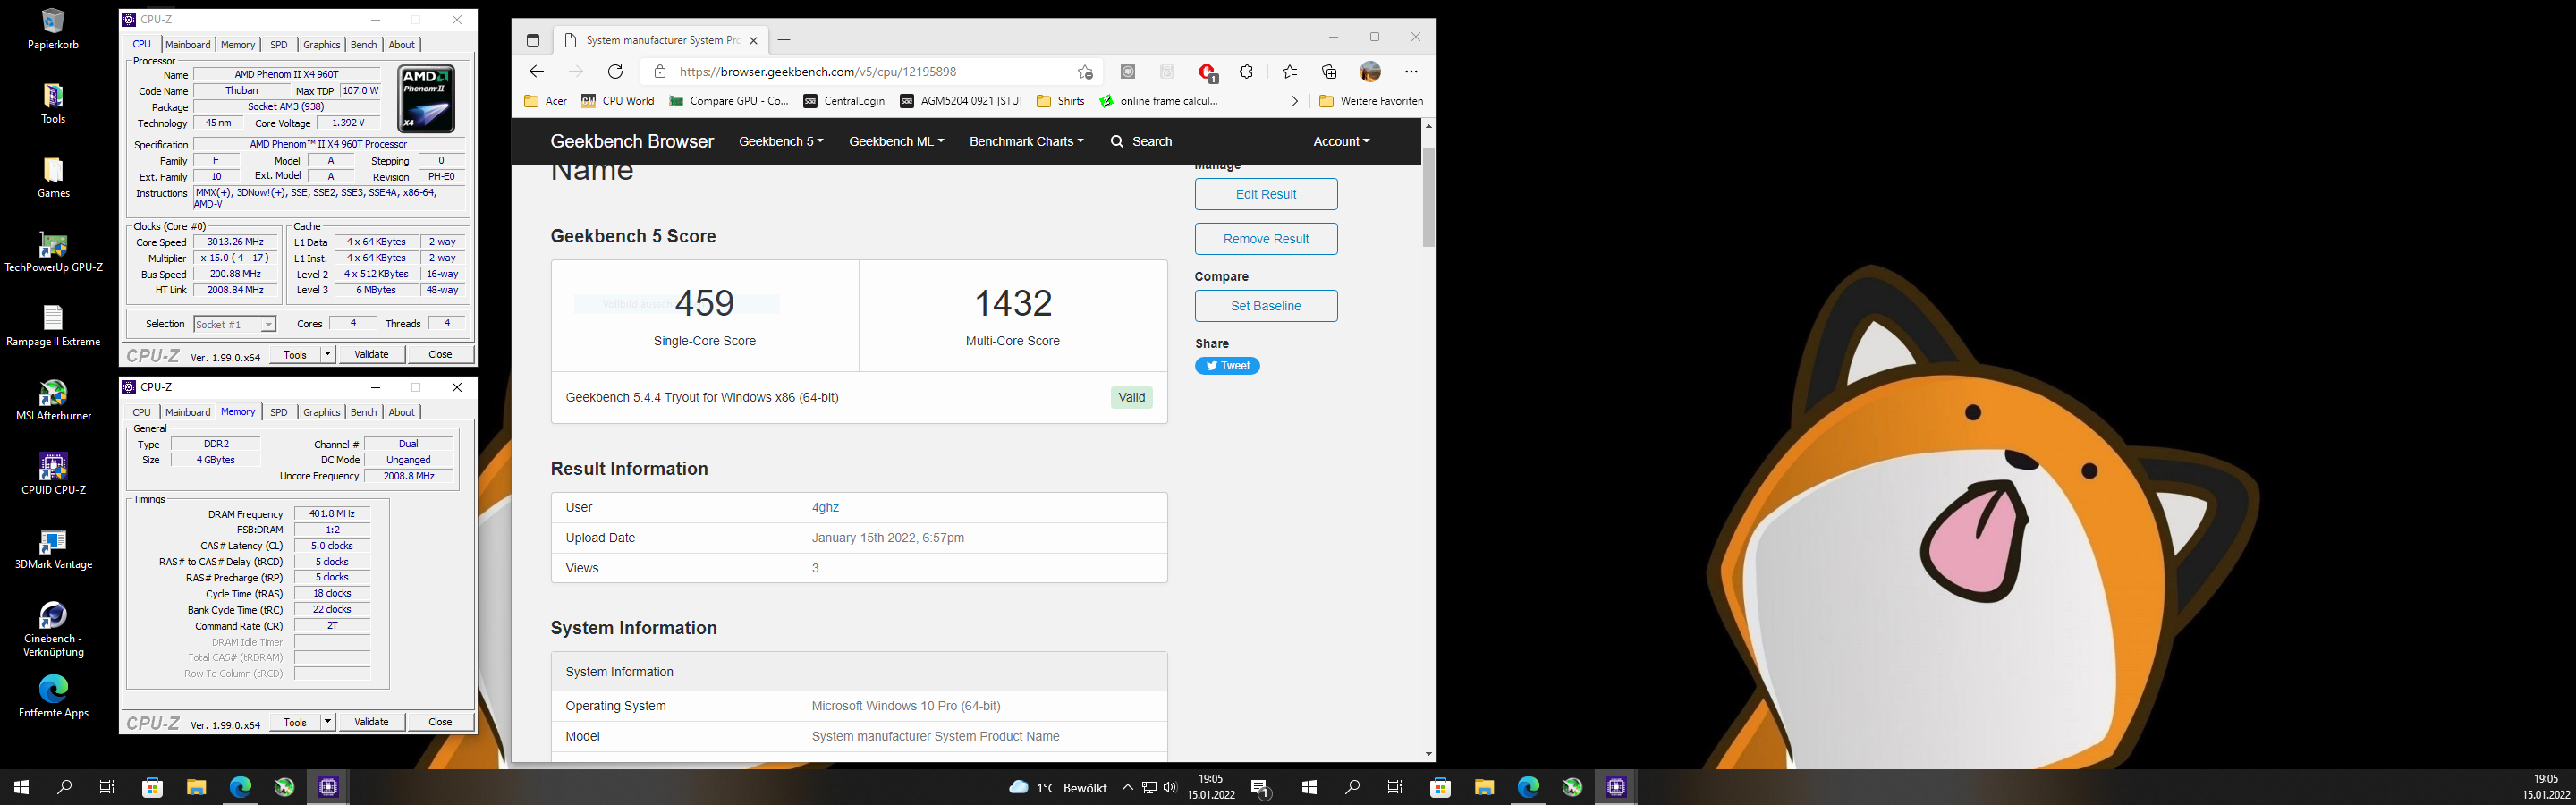Close the System manufacturer browser tab
The height and width of the screenshot is (805, 2576).
753,40
